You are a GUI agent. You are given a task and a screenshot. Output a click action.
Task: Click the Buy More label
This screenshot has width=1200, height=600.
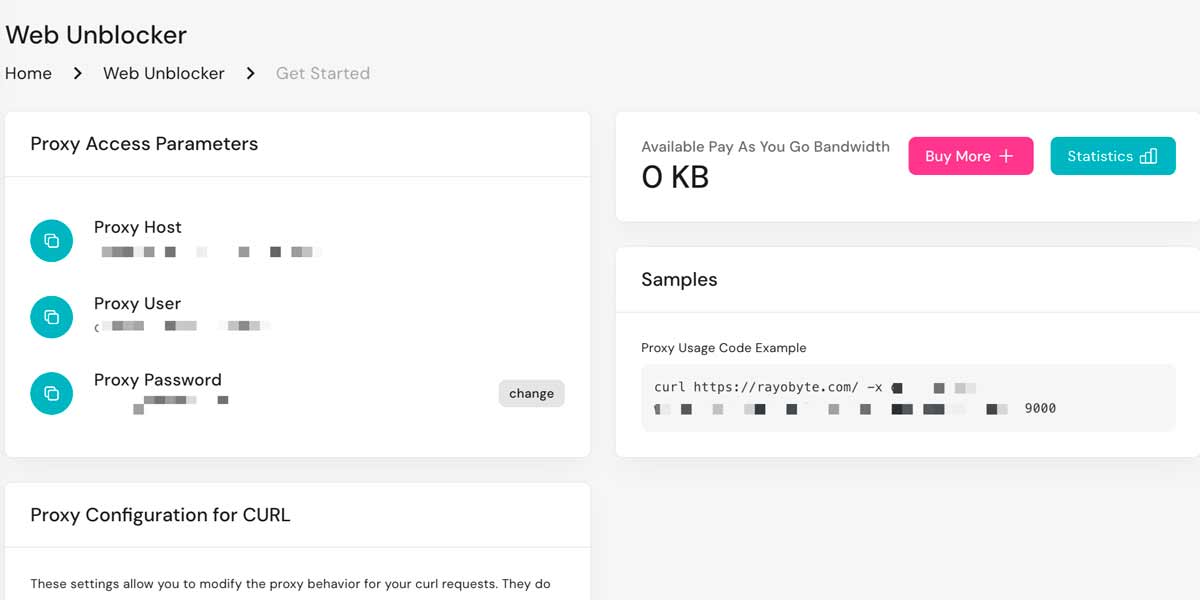tap(957, 156)
